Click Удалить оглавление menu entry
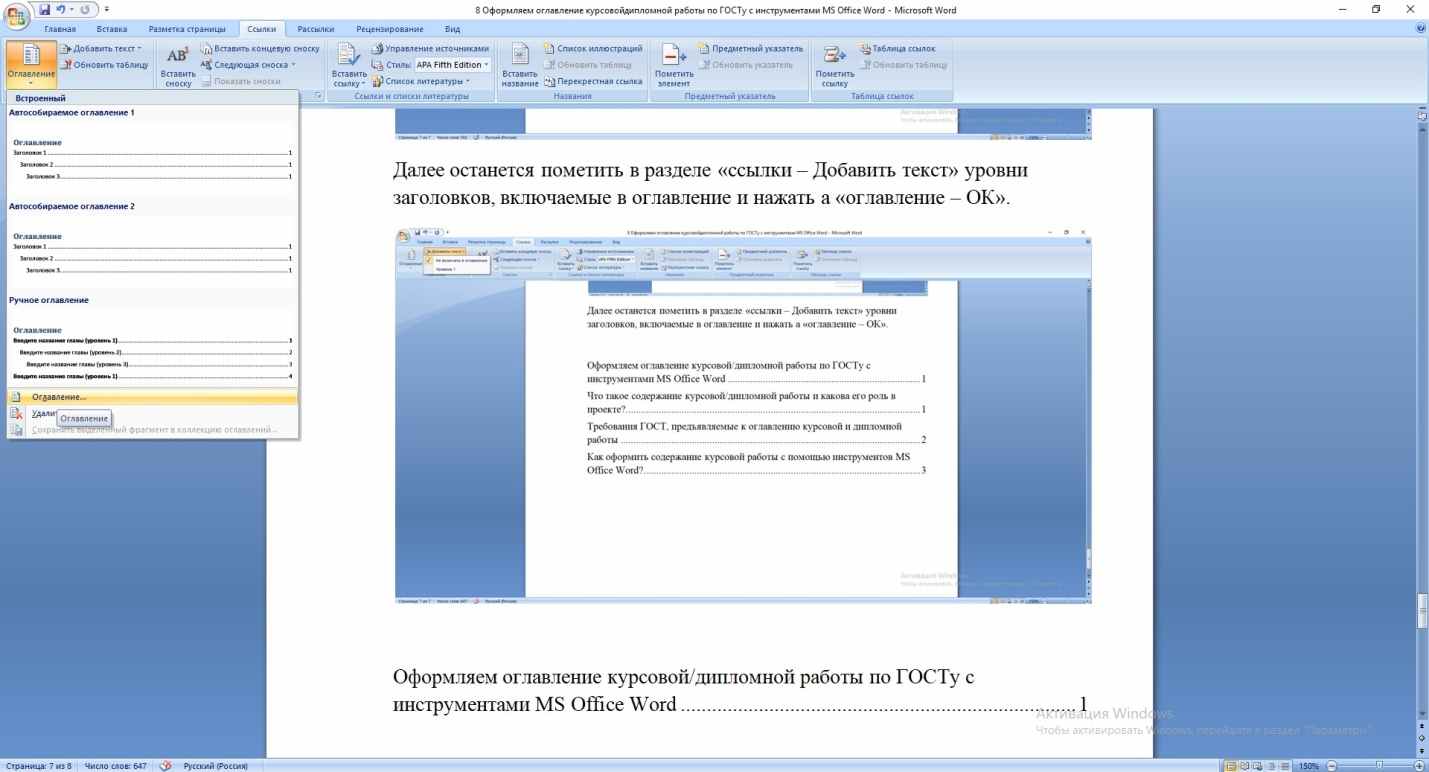The height and width of the screenshot is (772, 1429). point(152,413)
